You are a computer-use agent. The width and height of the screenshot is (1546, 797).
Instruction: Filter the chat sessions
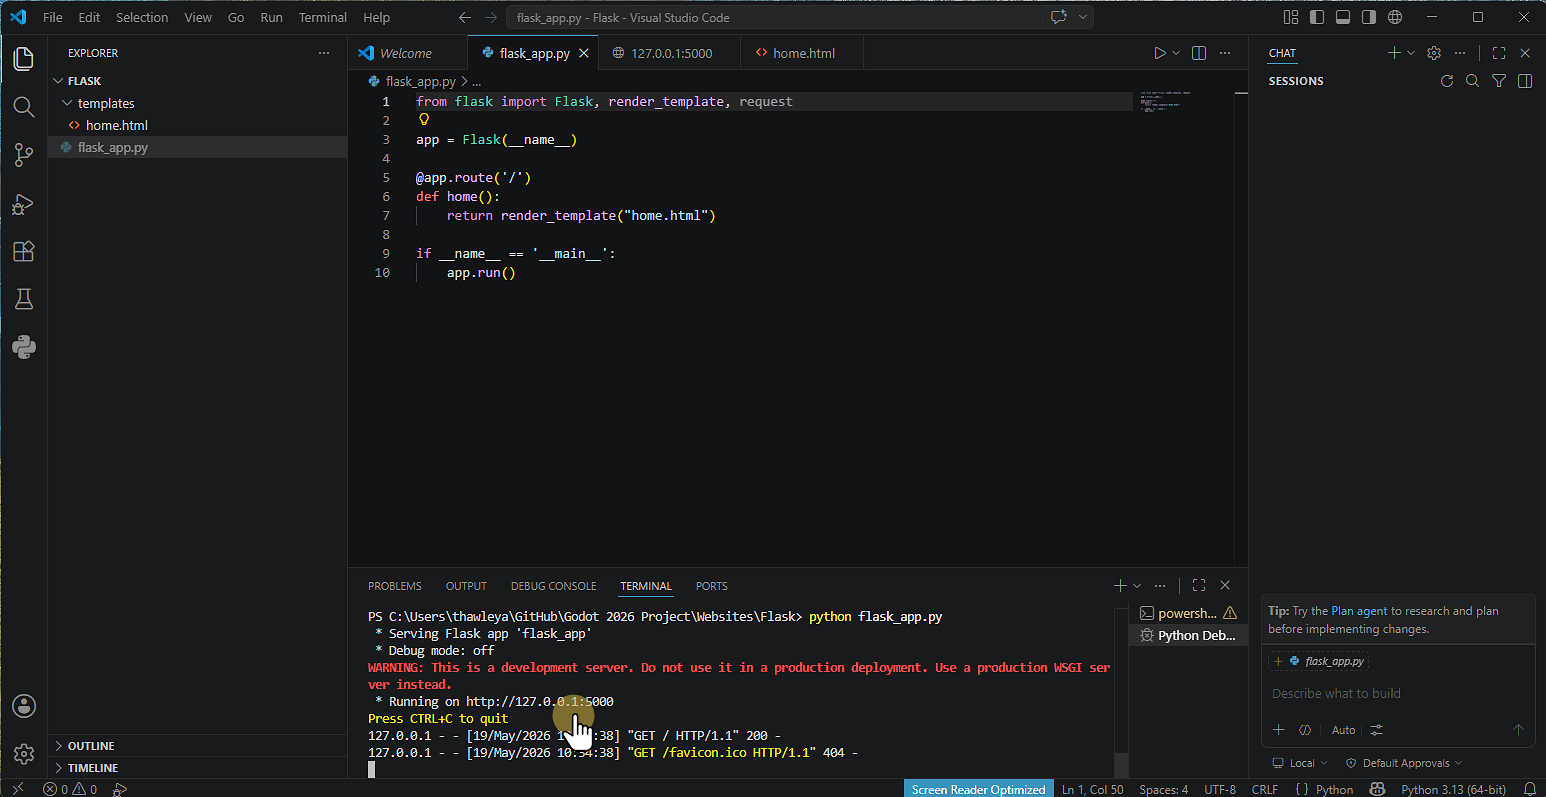pyautogui.click(x=1499, y=81)
